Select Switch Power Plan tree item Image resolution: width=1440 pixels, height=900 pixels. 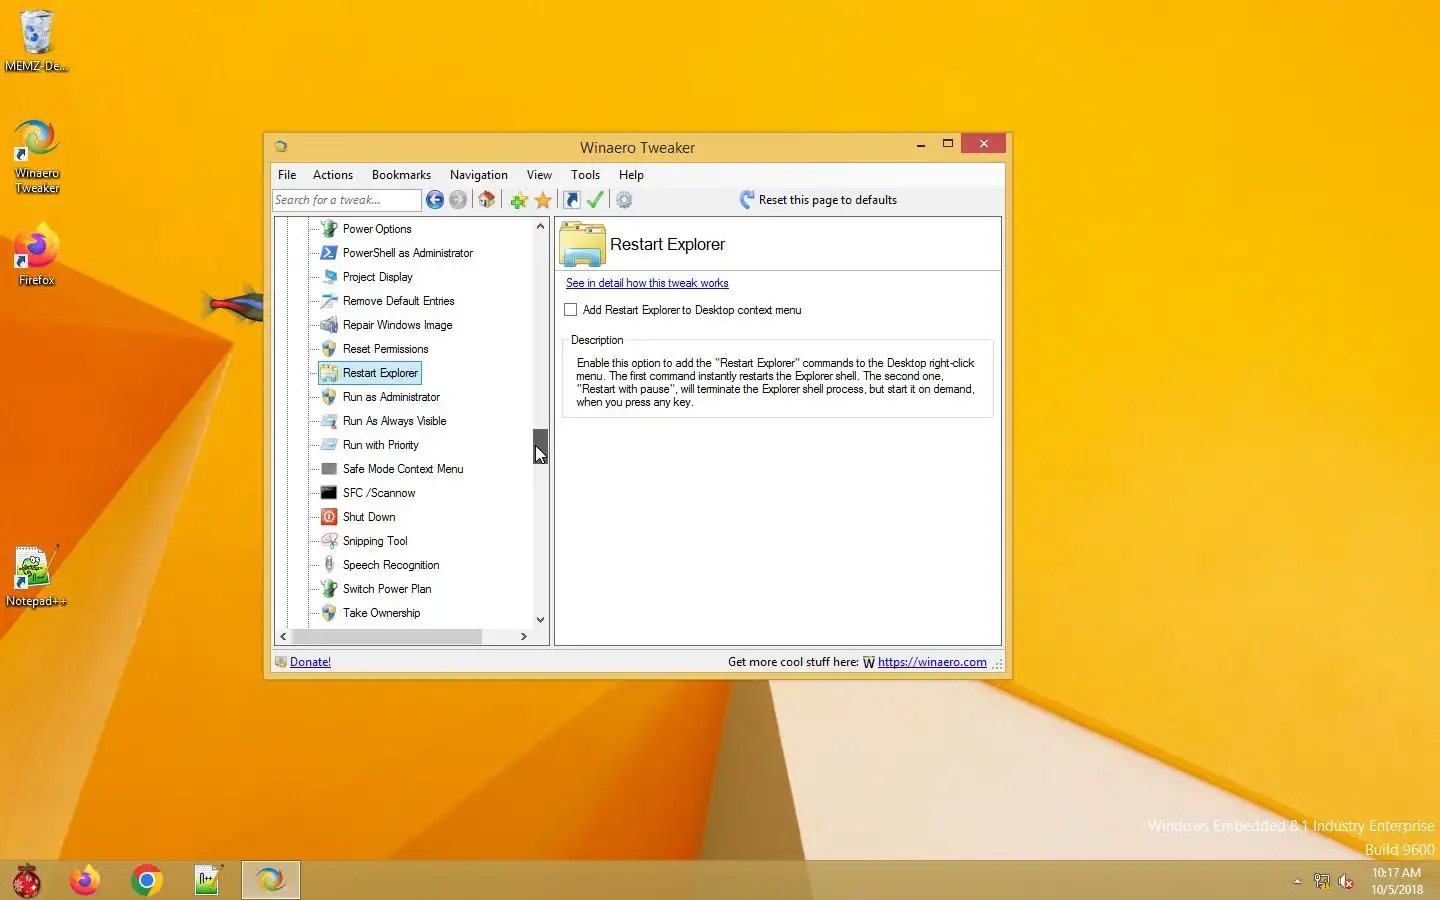(x=387, y=589)
